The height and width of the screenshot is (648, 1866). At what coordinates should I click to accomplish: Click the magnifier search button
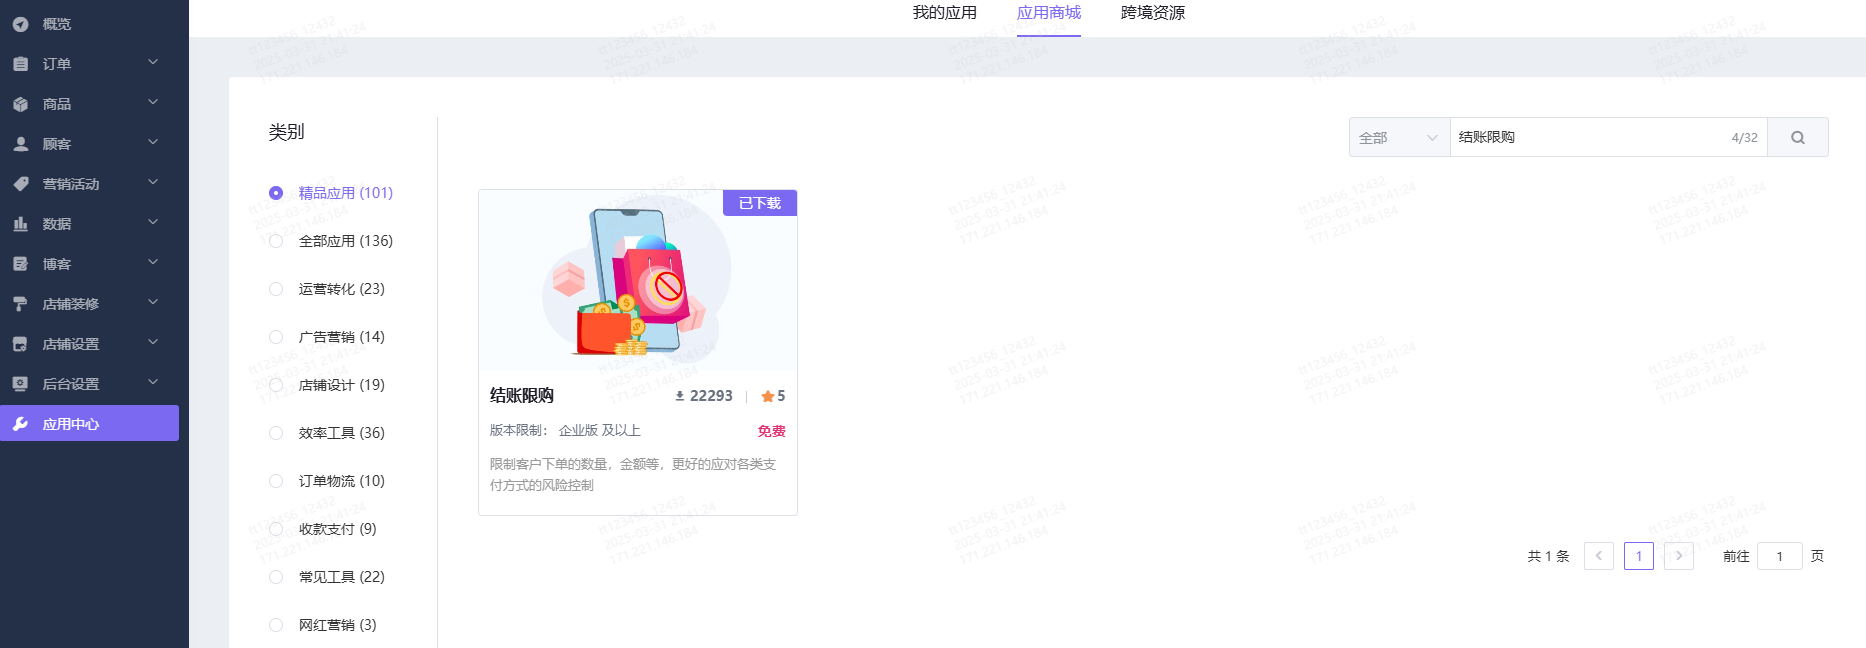[x=1797, y=137]
